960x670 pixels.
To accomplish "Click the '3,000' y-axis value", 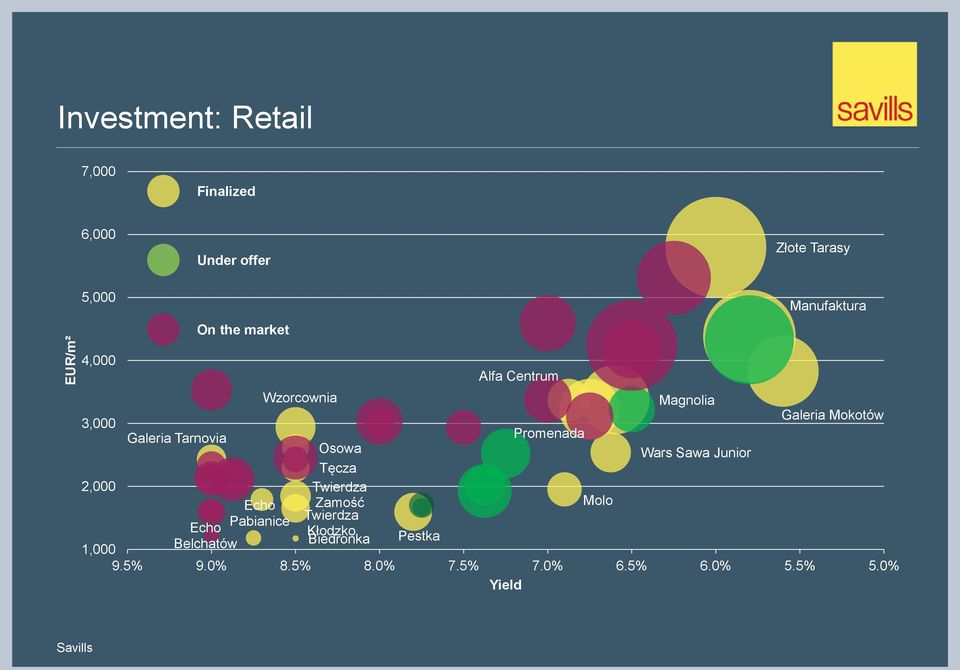I will point(98,423).
